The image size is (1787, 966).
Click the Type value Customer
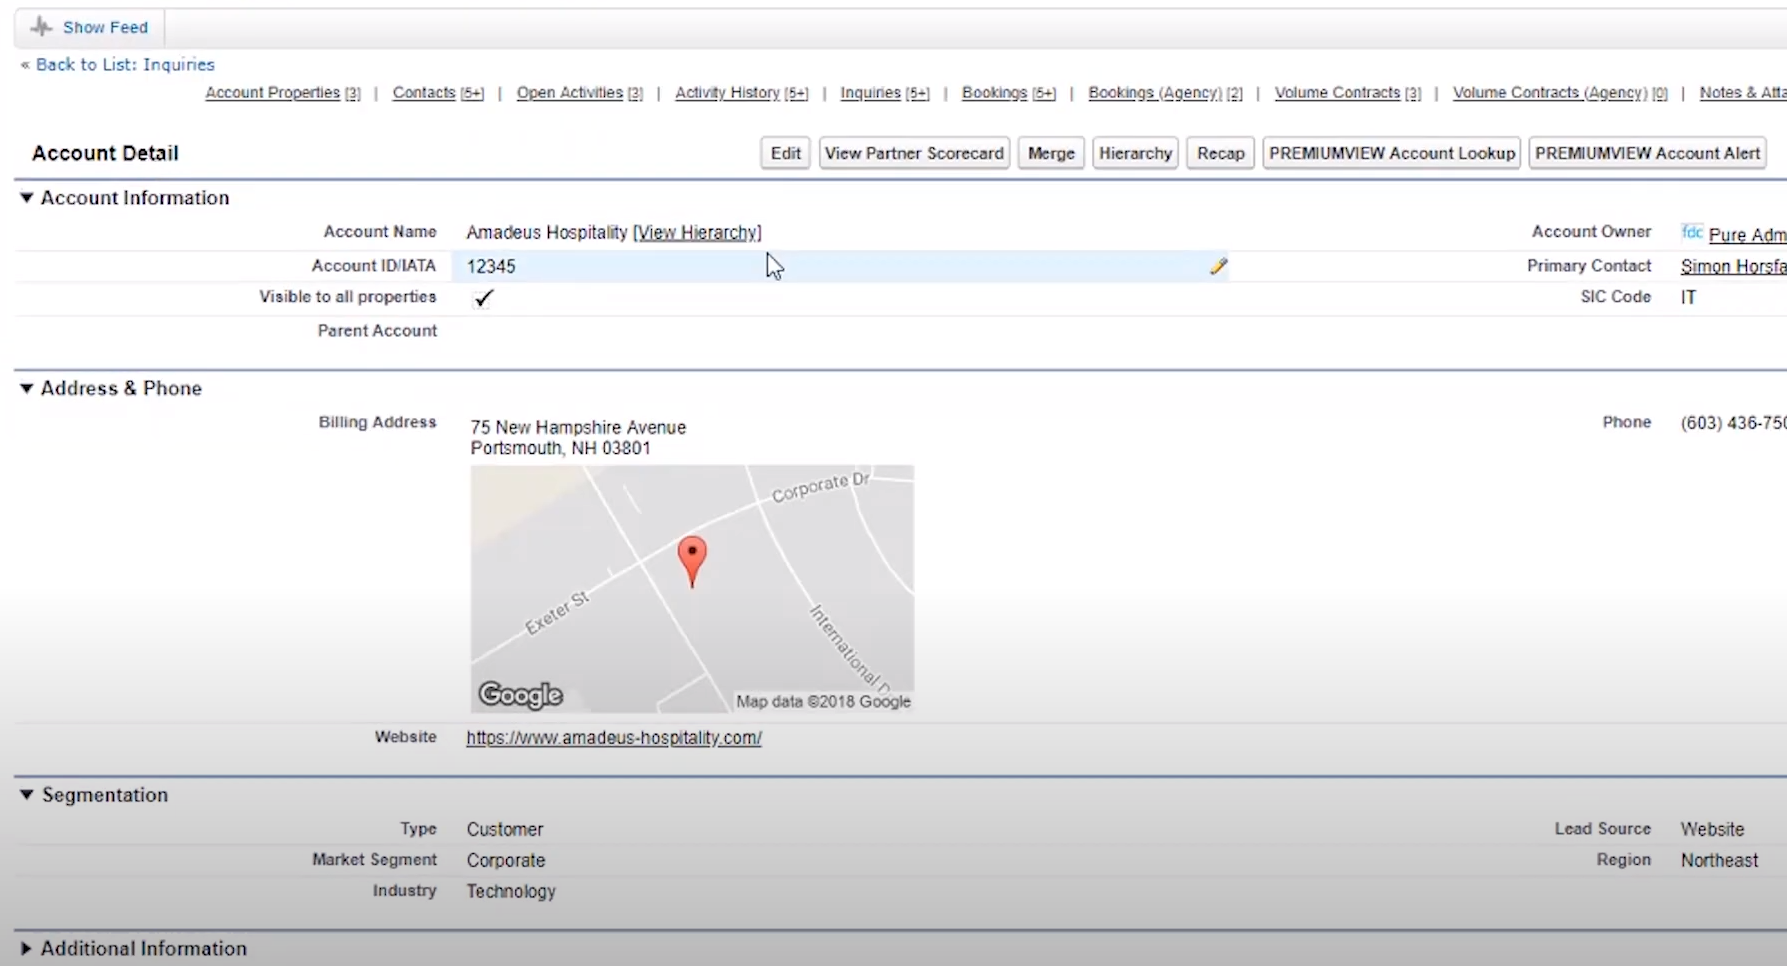point(505,830)
